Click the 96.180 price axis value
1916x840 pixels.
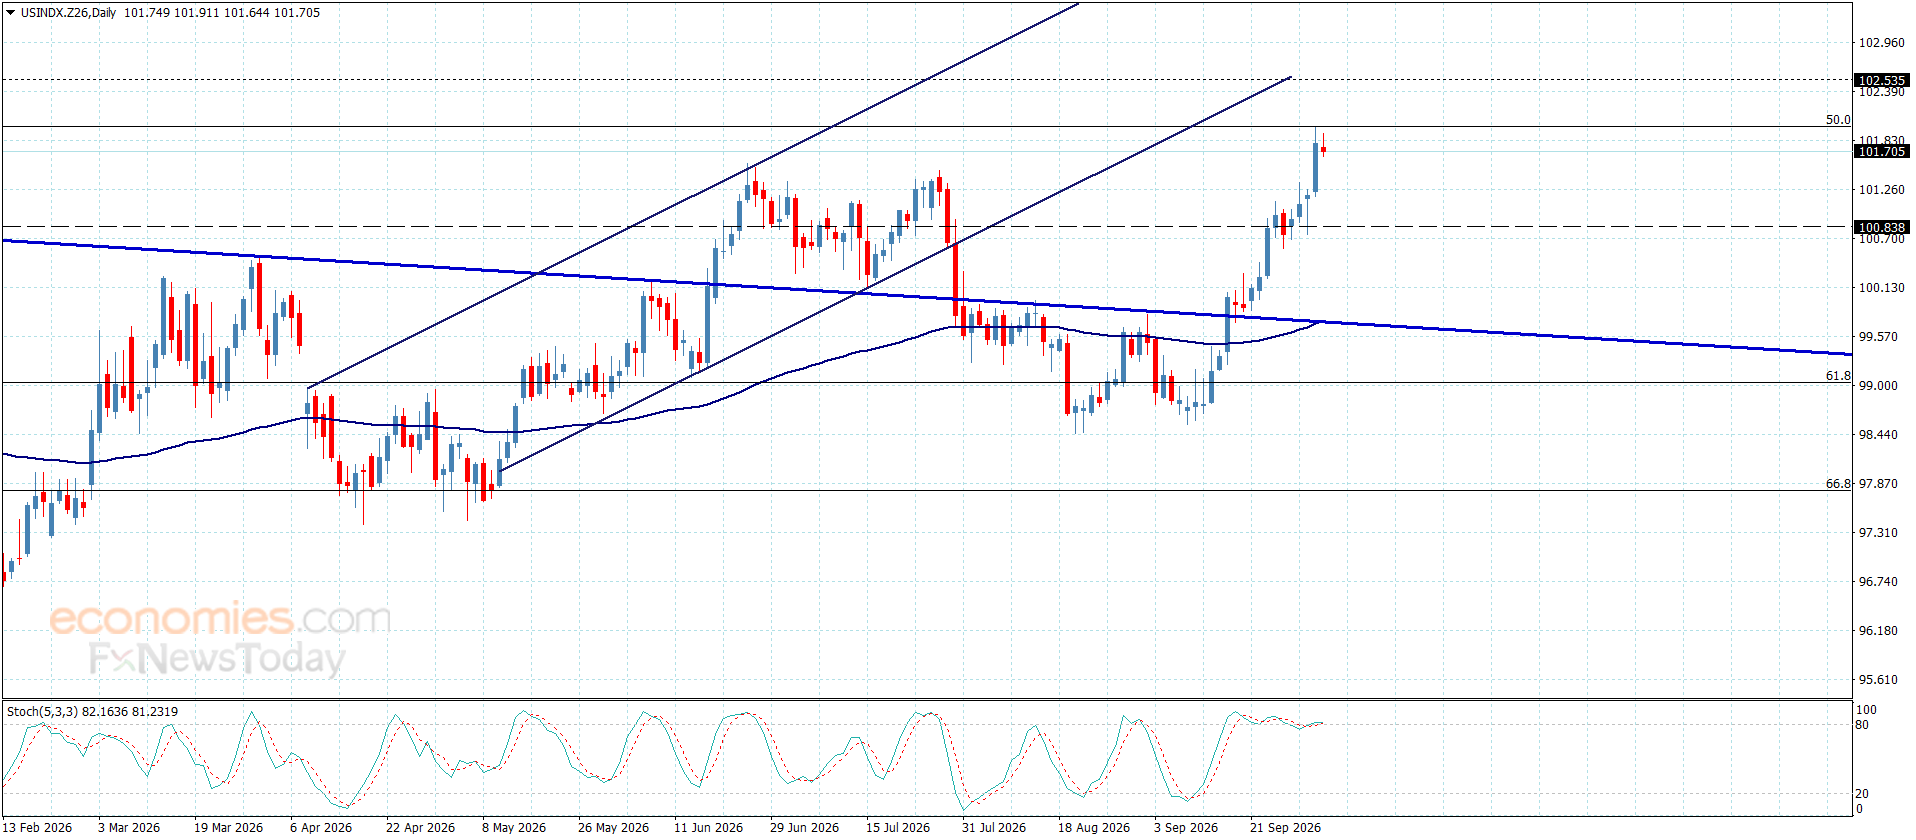pyautogui.click(x=1877, y=631)
